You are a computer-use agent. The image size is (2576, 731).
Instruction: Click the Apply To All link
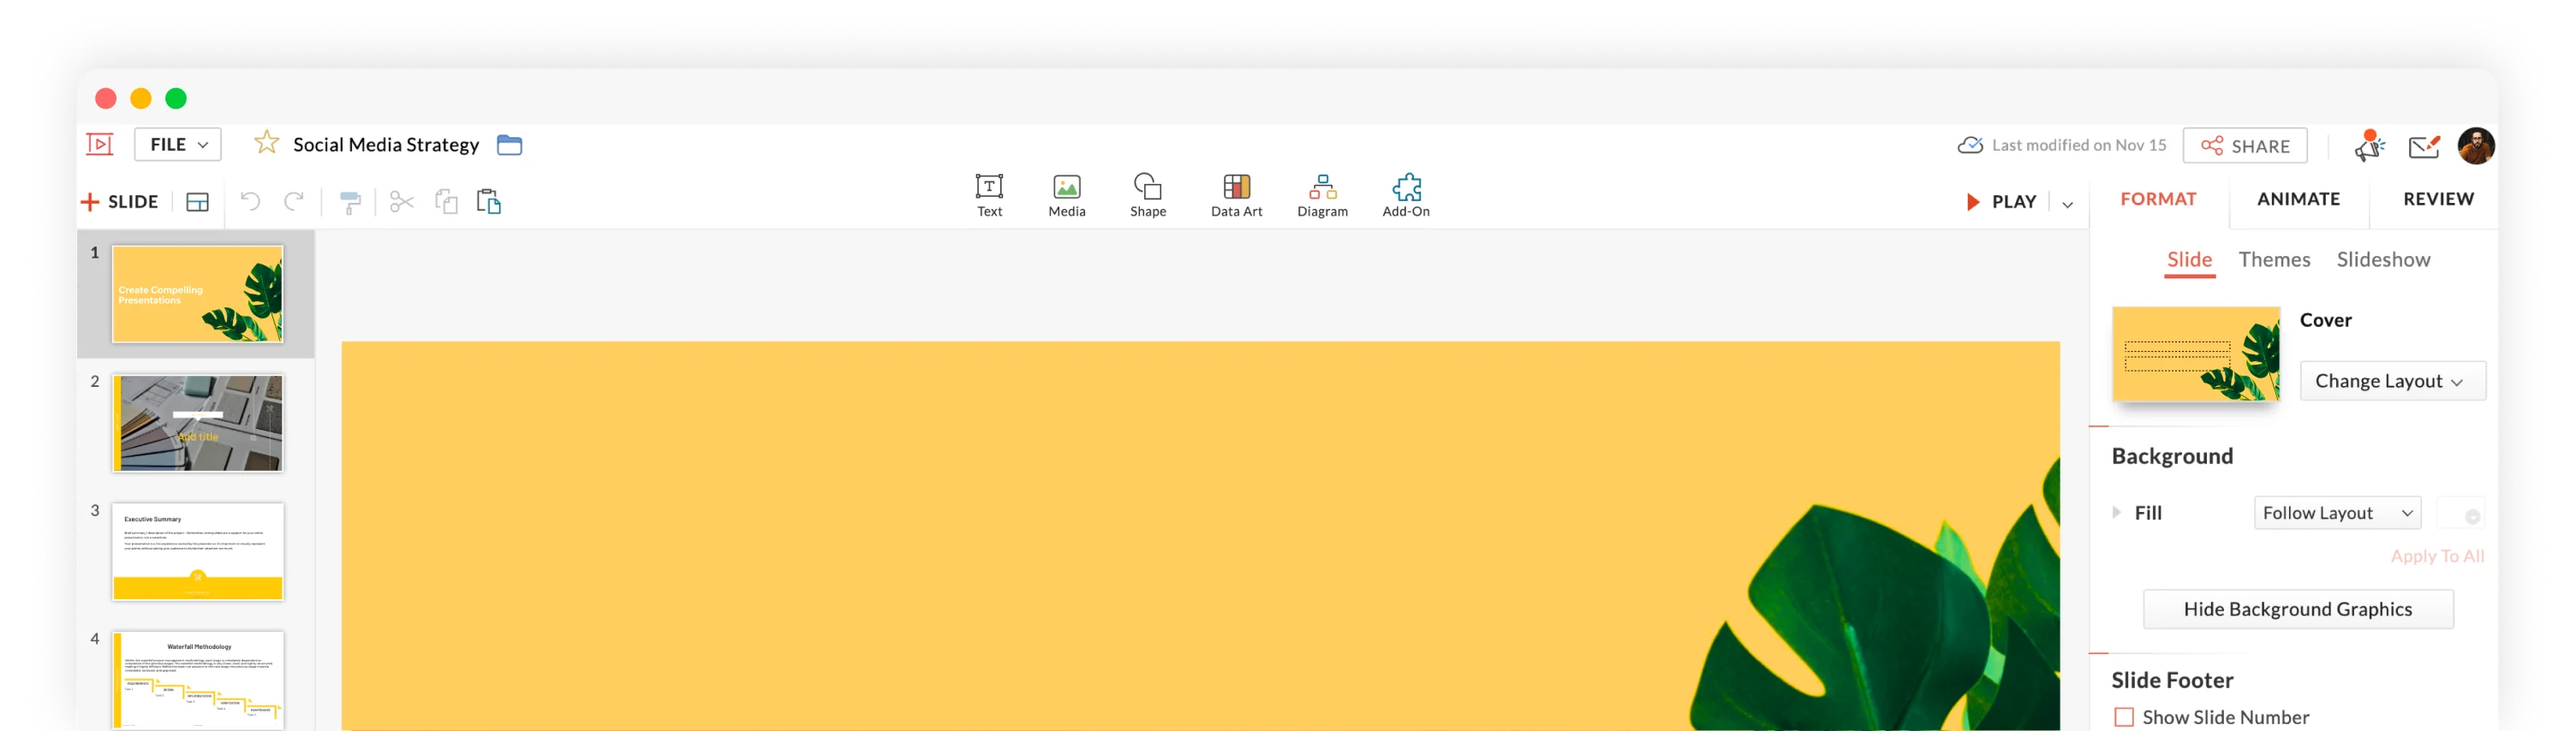tap(2437, 556)
